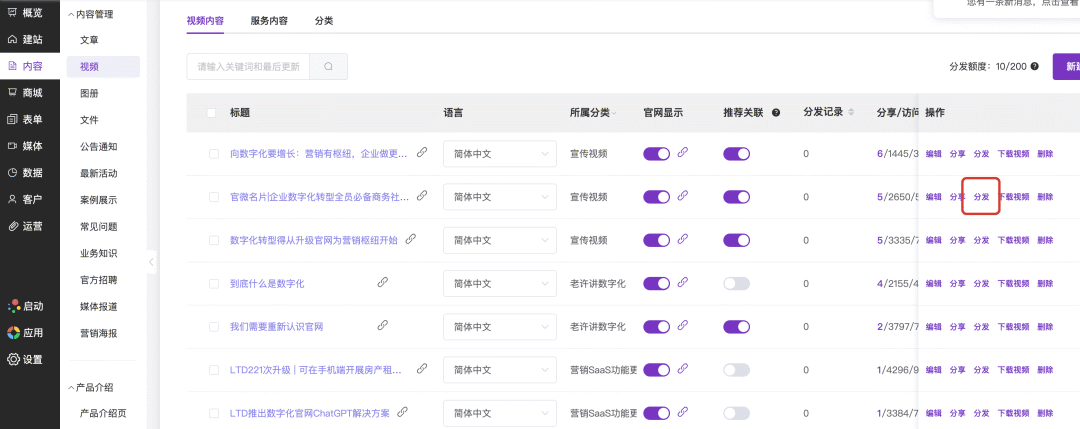This screenshot has height=429, width=1080.
Task: Open 设置 gear icon in left sidebar
Action: (x=13, y=359)
